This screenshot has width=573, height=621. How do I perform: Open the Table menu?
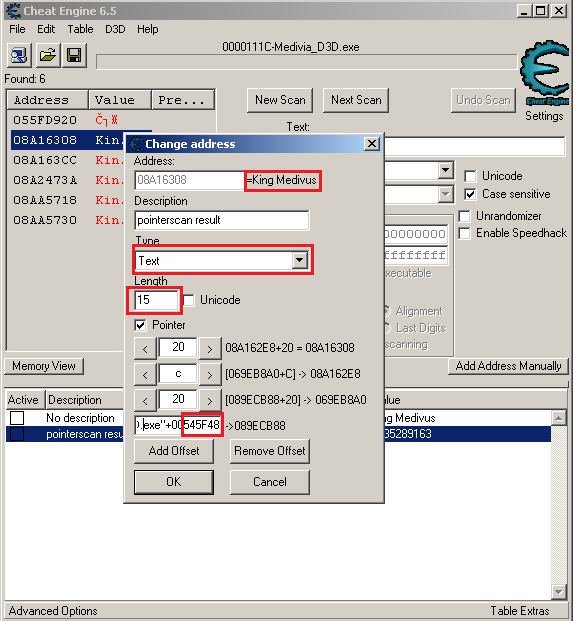click(x=80, y=29)
